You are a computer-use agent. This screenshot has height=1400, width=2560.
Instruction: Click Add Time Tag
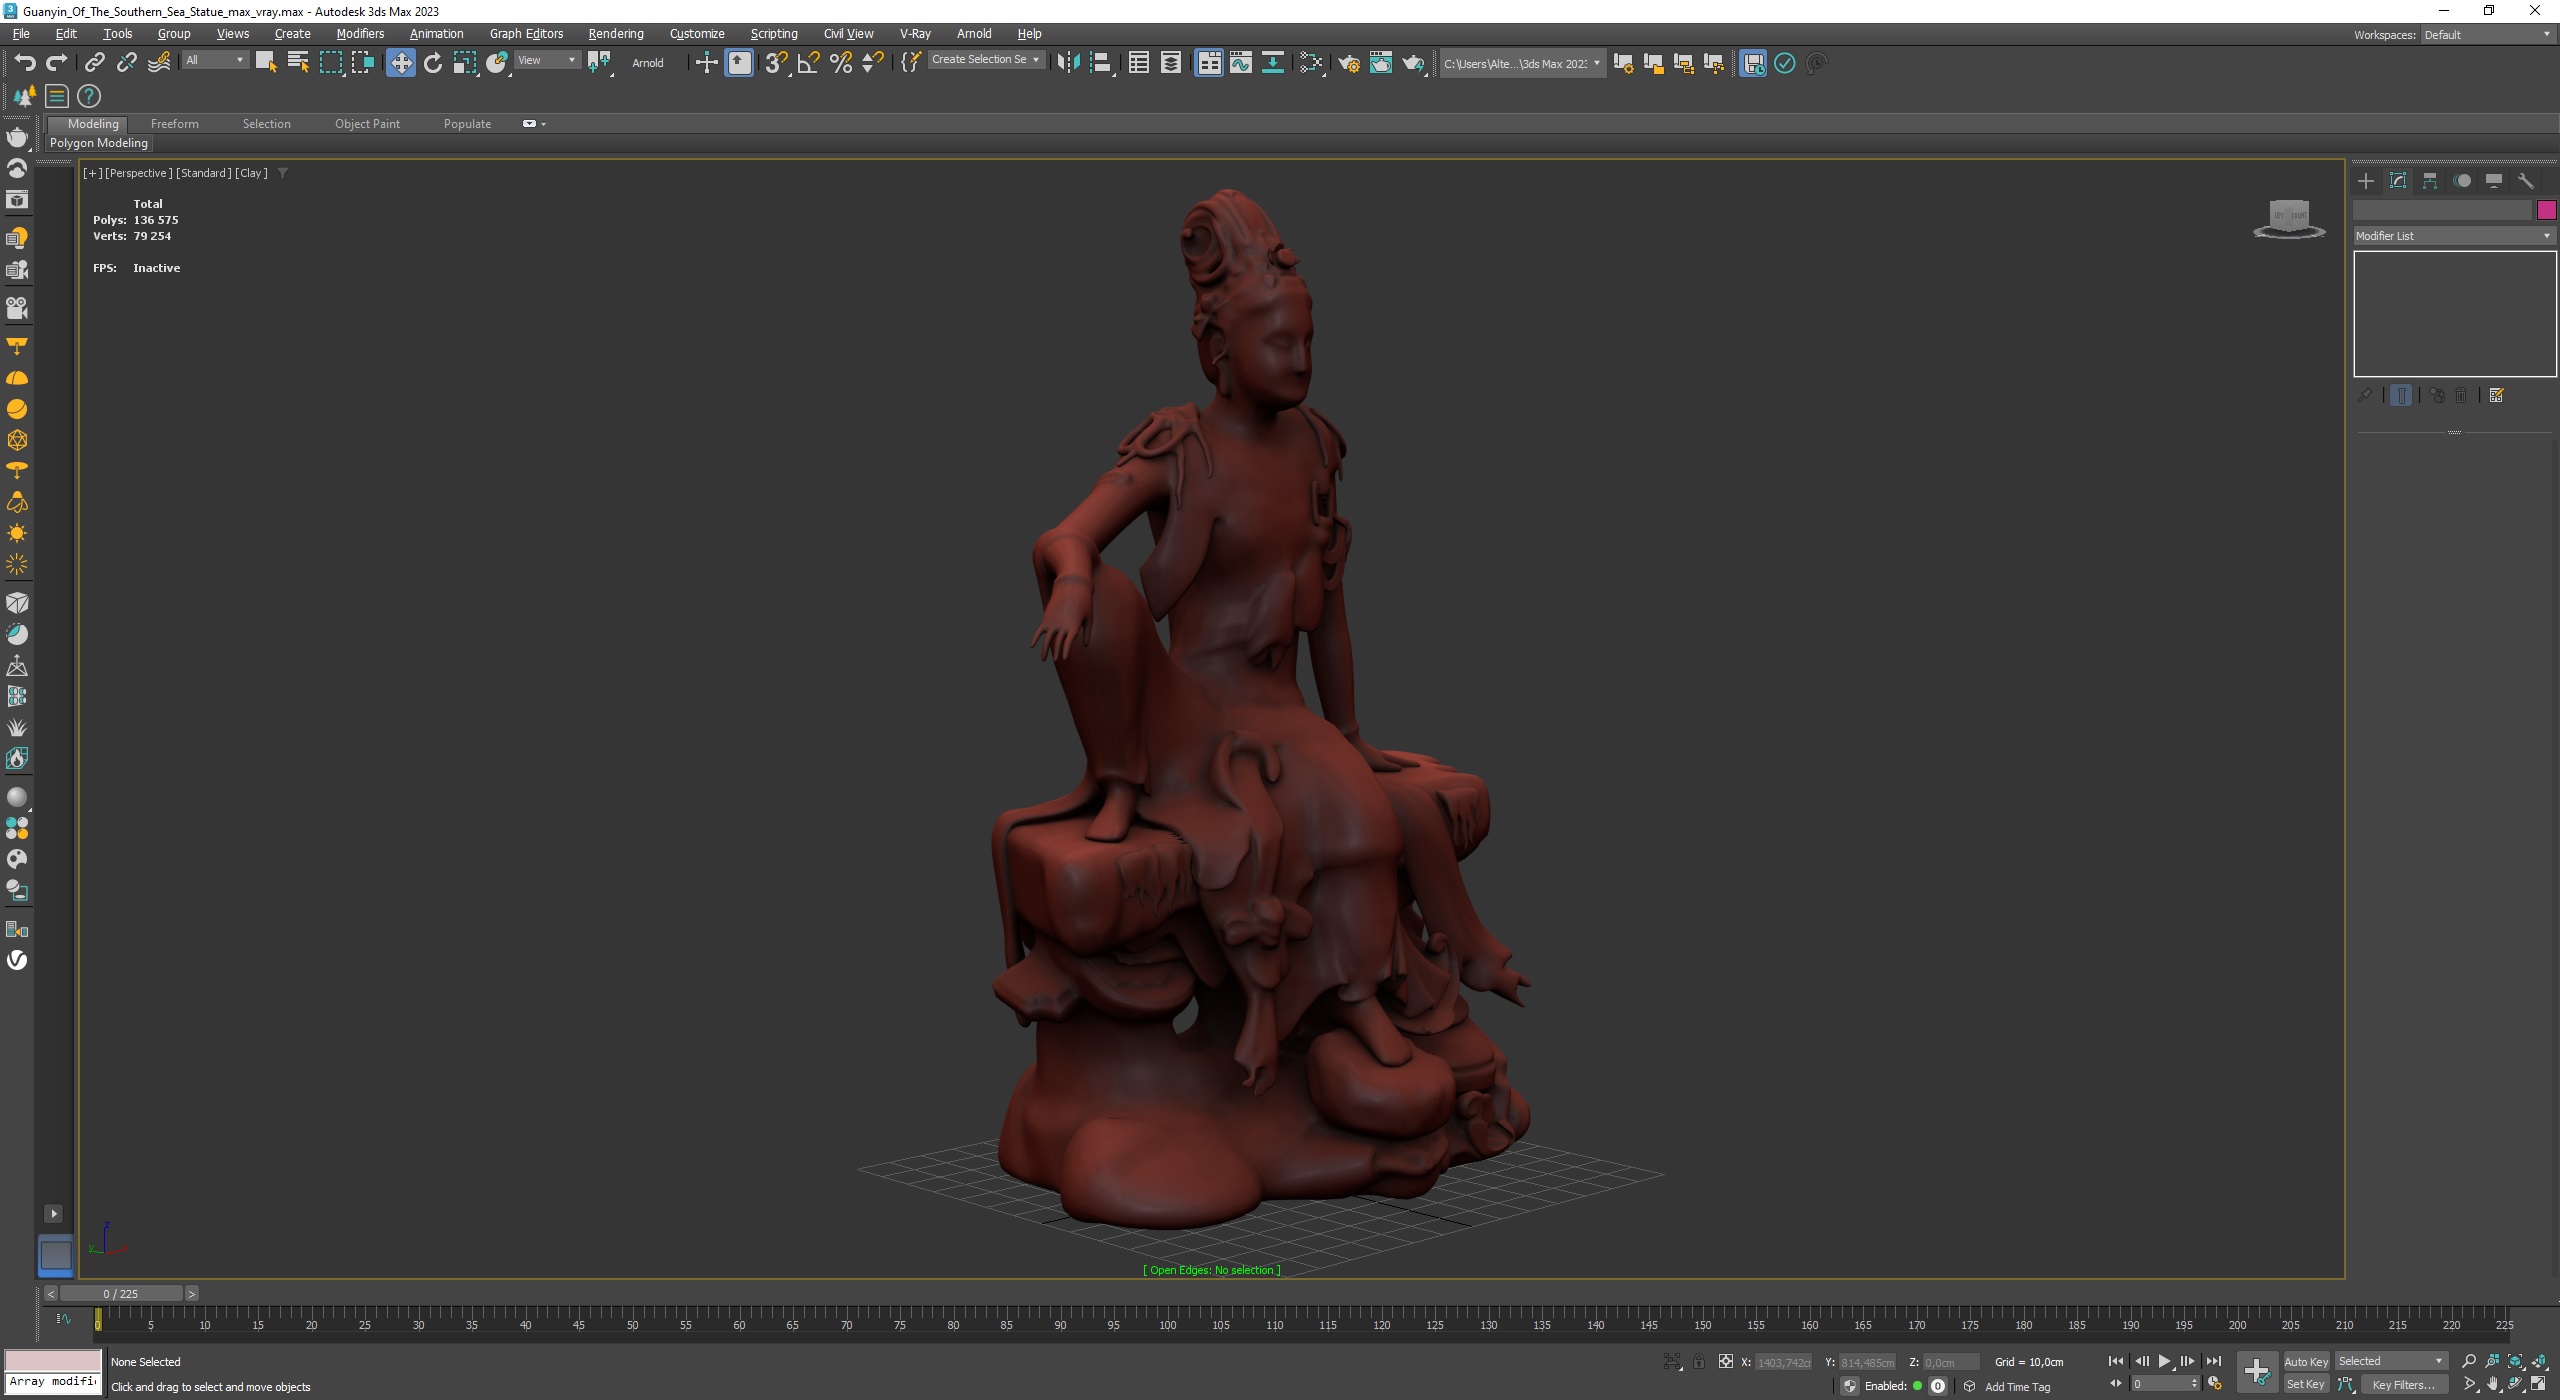[x=2017, y=1387]
